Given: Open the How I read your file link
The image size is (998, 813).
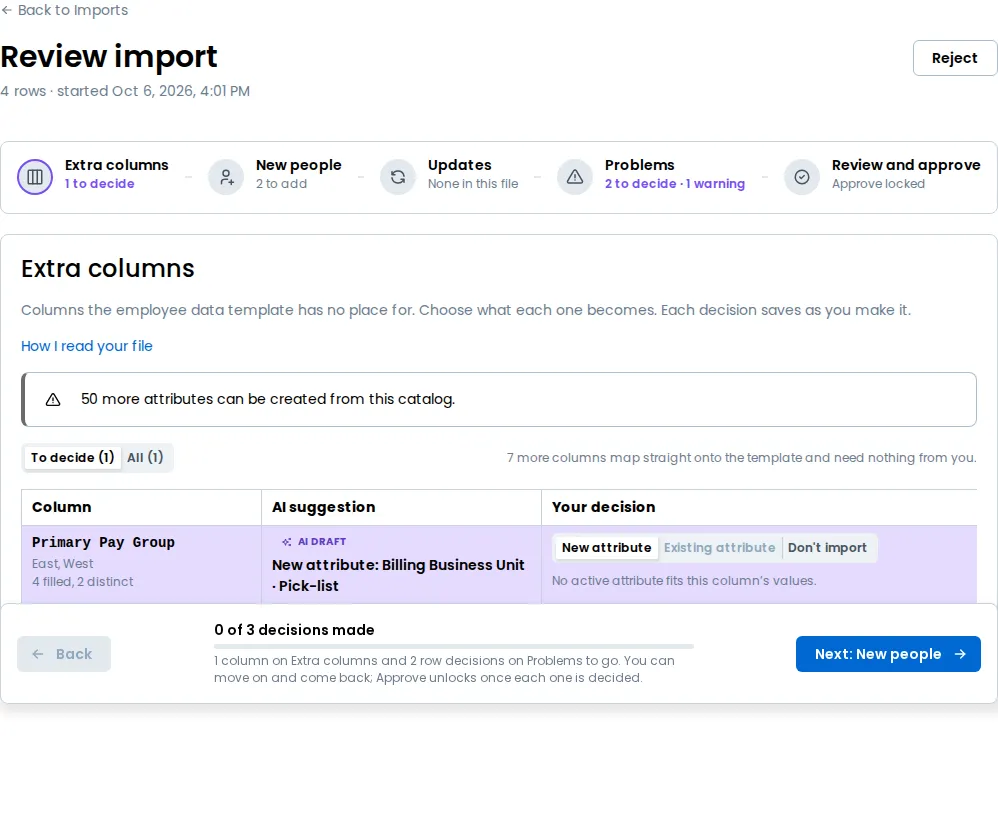Looking at the screenshot, I should [87, 346].
